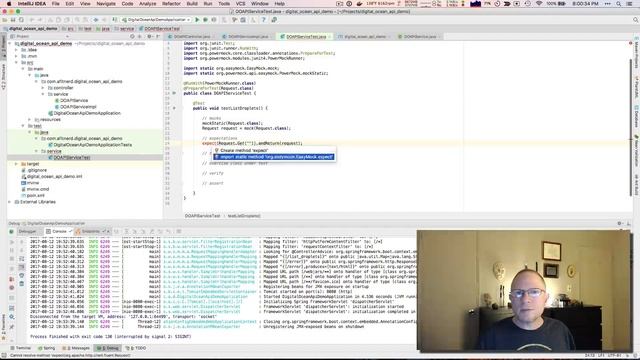Click the green Run button in toolbar

click(x=198, y=20)
